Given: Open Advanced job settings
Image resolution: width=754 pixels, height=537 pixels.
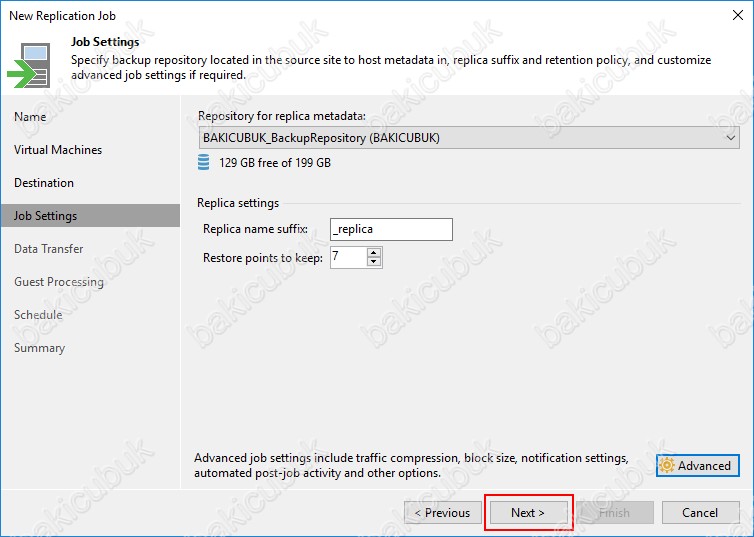Looking at the screenshot, I should (x=698, y=465).
